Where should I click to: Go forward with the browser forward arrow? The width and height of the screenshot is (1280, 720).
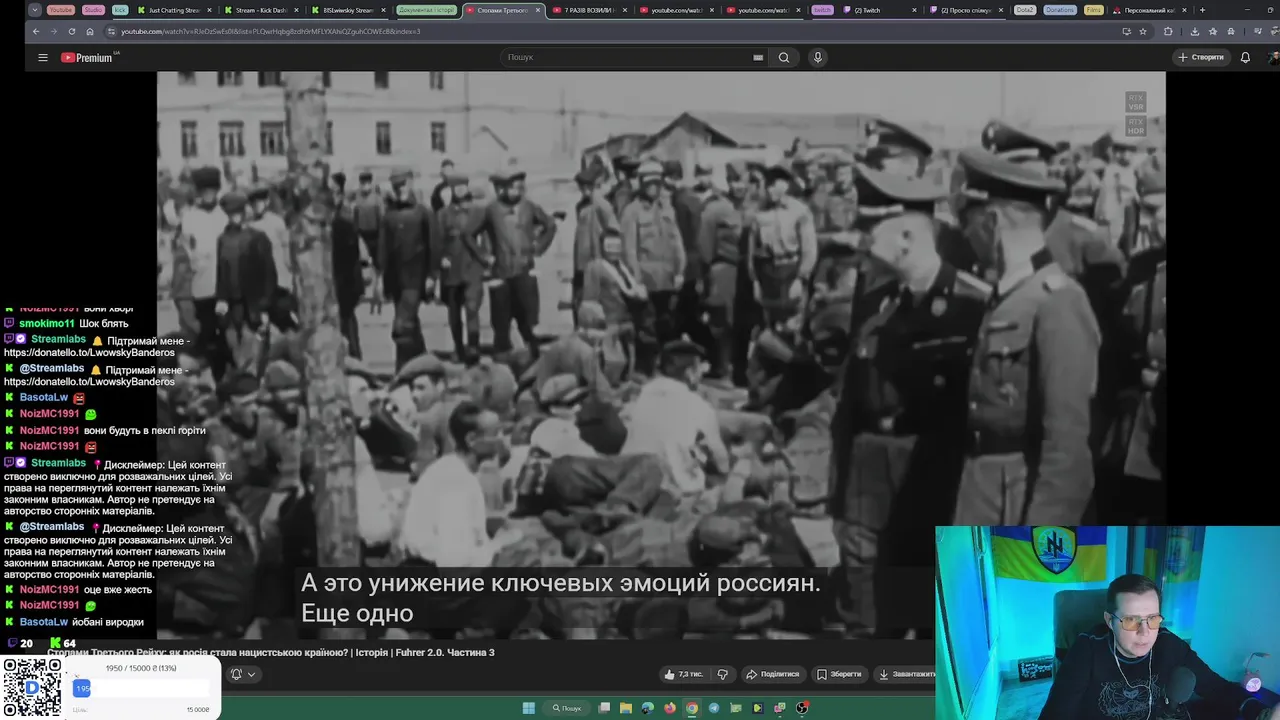pyautogui.click(x=54, y=31)
